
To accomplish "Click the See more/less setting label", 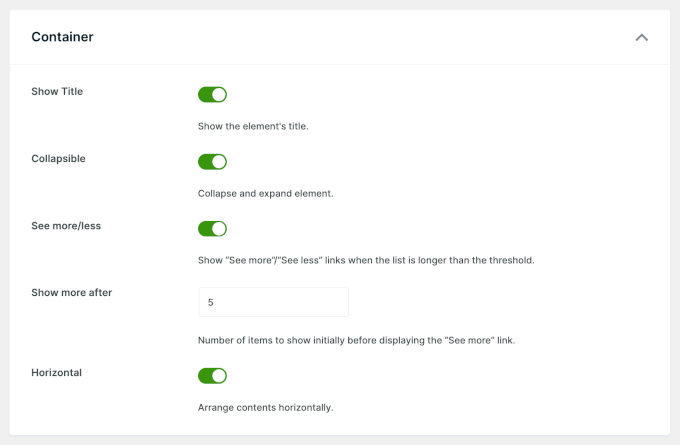I will pyautogui.click(x=66, y=225).
